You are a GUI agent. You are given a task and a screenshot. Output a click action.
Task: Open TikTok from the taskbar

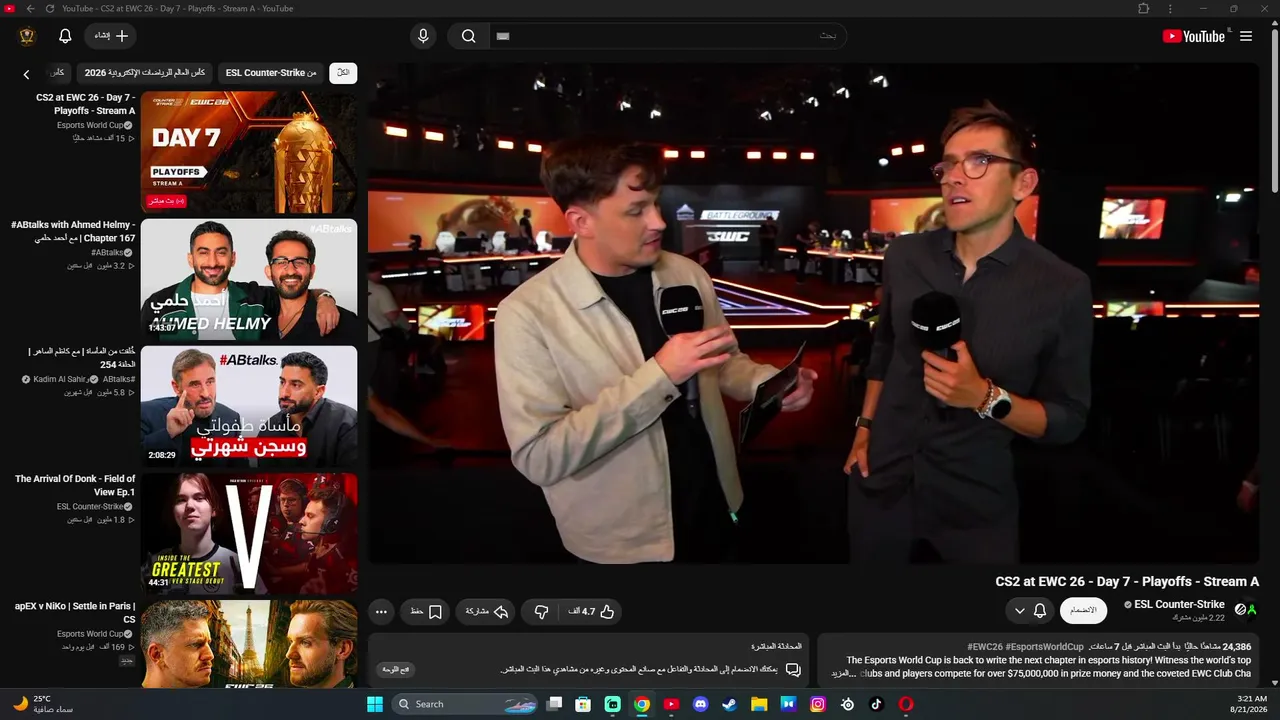[x=877, y=704]
